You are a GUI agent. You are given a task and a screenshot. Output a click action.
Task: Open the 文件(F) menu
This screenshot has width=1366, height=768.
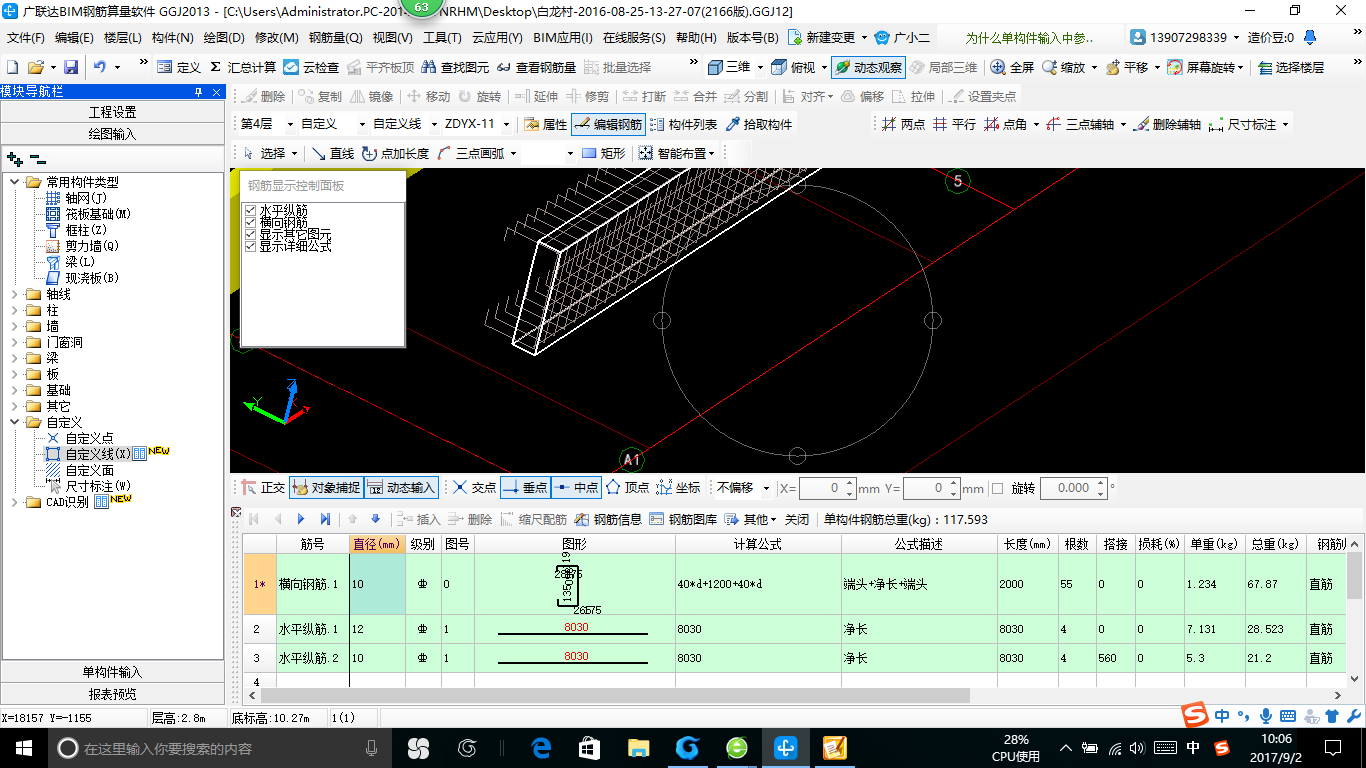click(26, 38)
